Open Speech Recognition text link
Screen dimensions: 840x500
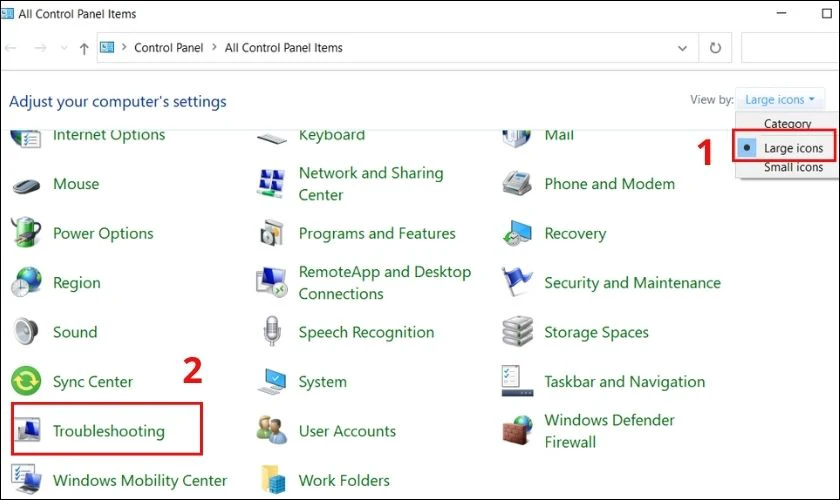(x=366, y=332)
